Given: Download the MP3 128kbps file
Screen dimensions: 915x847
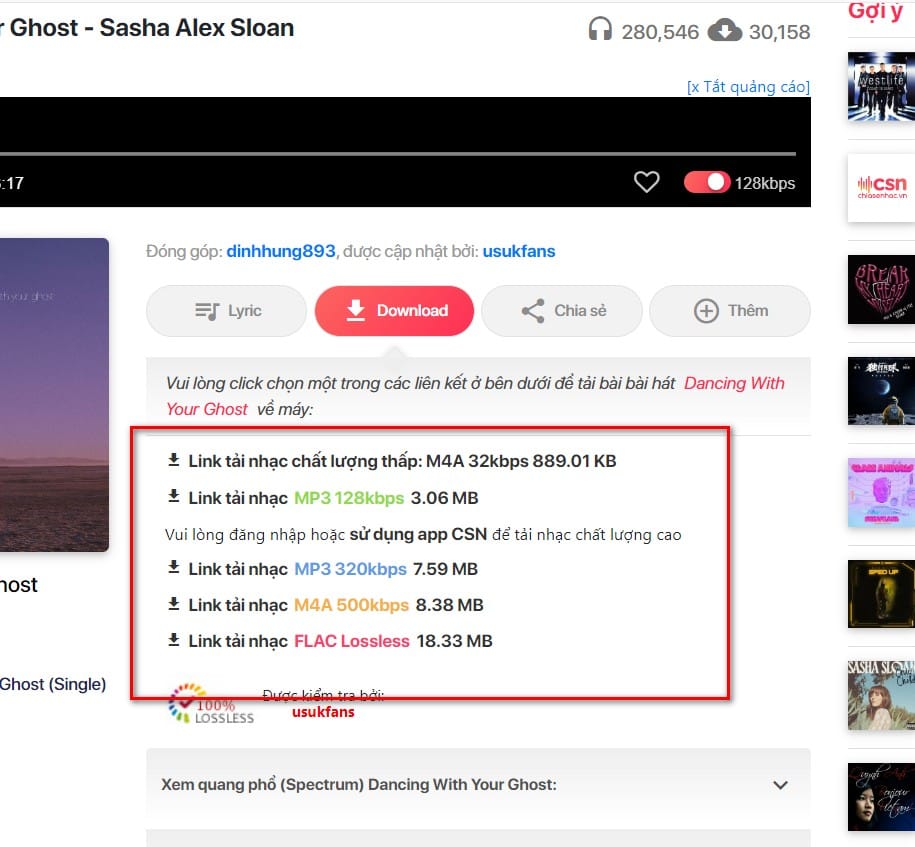Looking at the screenshot, I should [348, 497].
